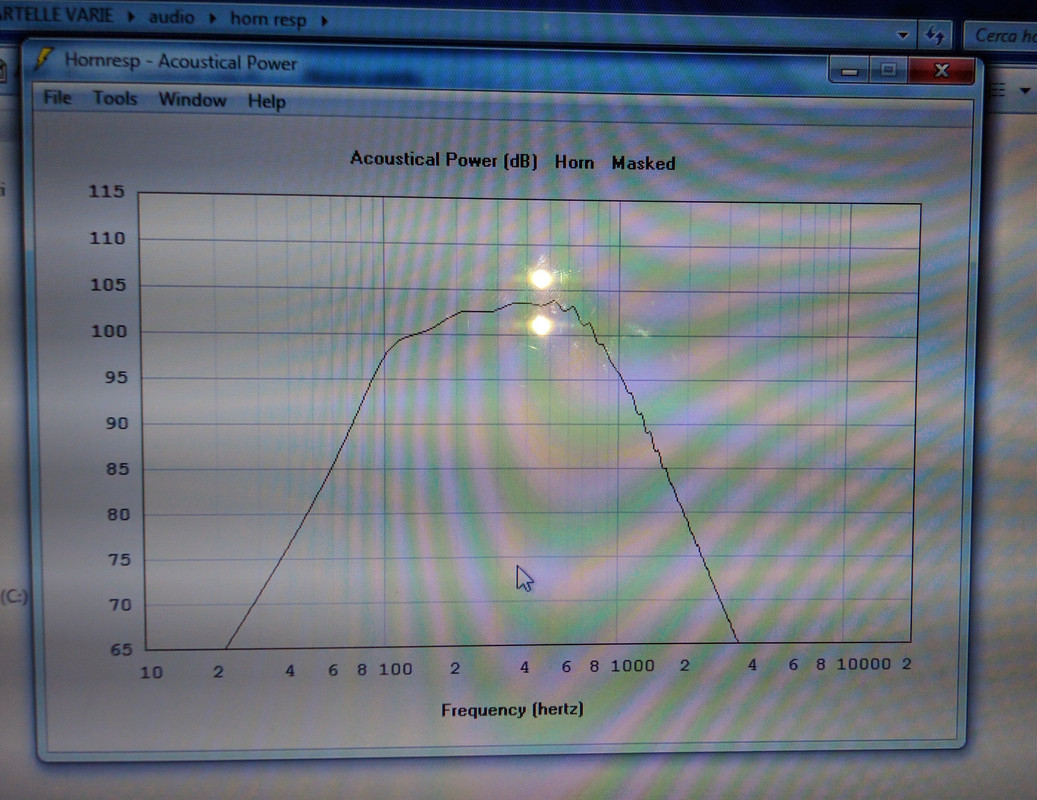Click the 'audio' folder in Explorer breadcrumb

coord(171,17)
